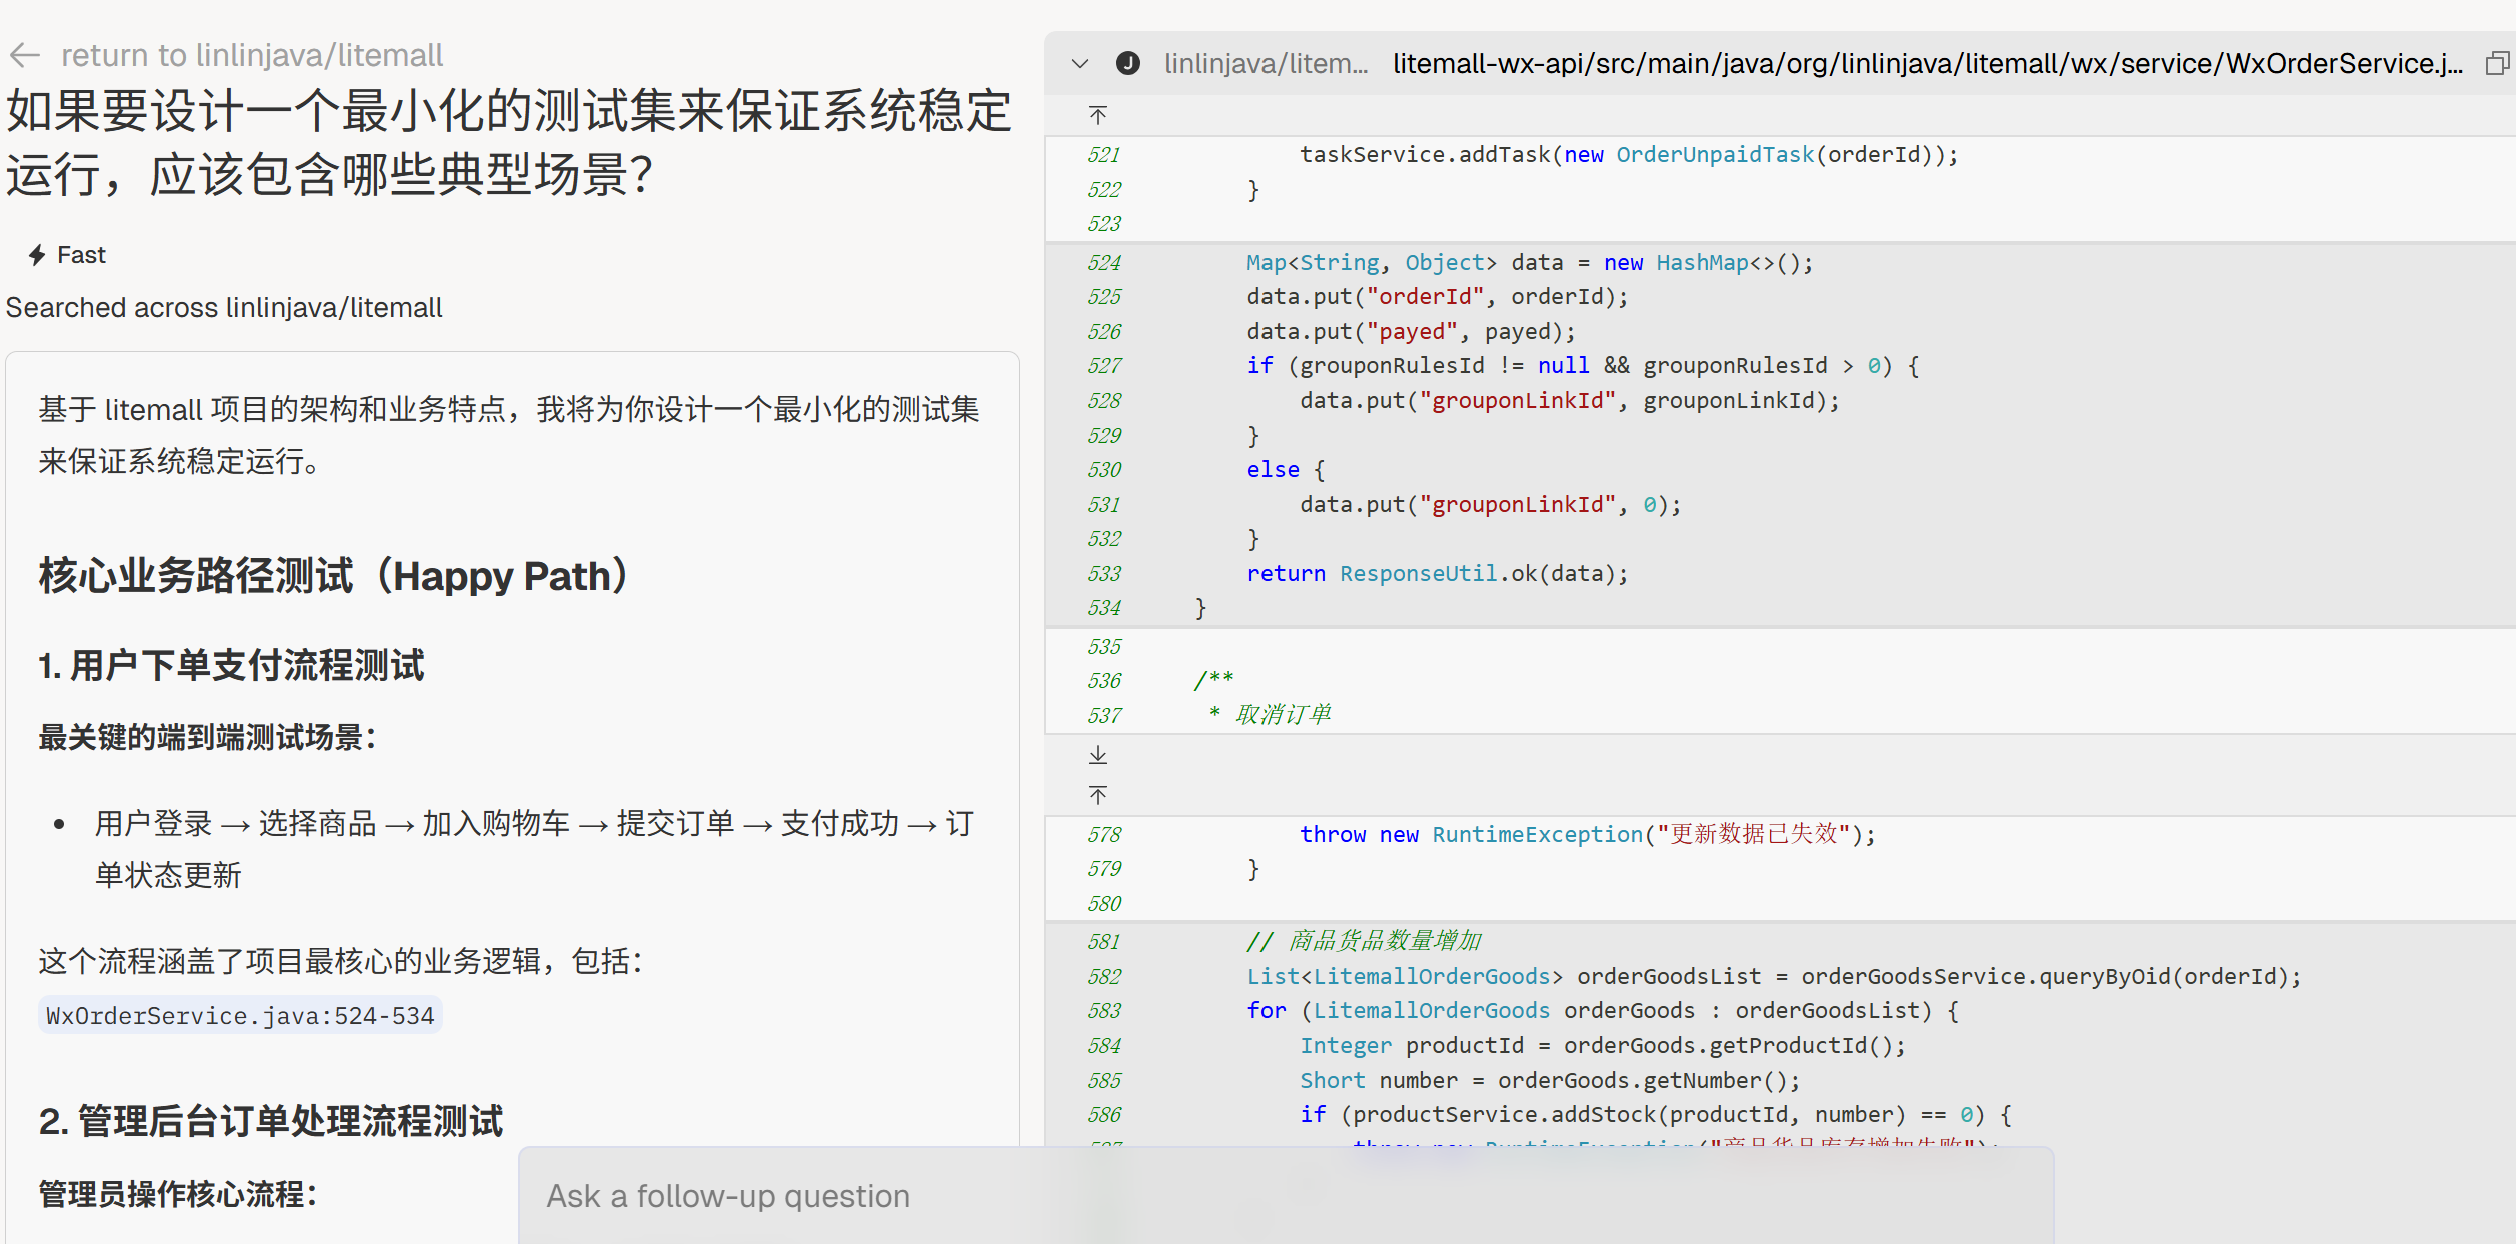
Task: Click line number 534 in code gutter
Action: (x=1104, y=608)
